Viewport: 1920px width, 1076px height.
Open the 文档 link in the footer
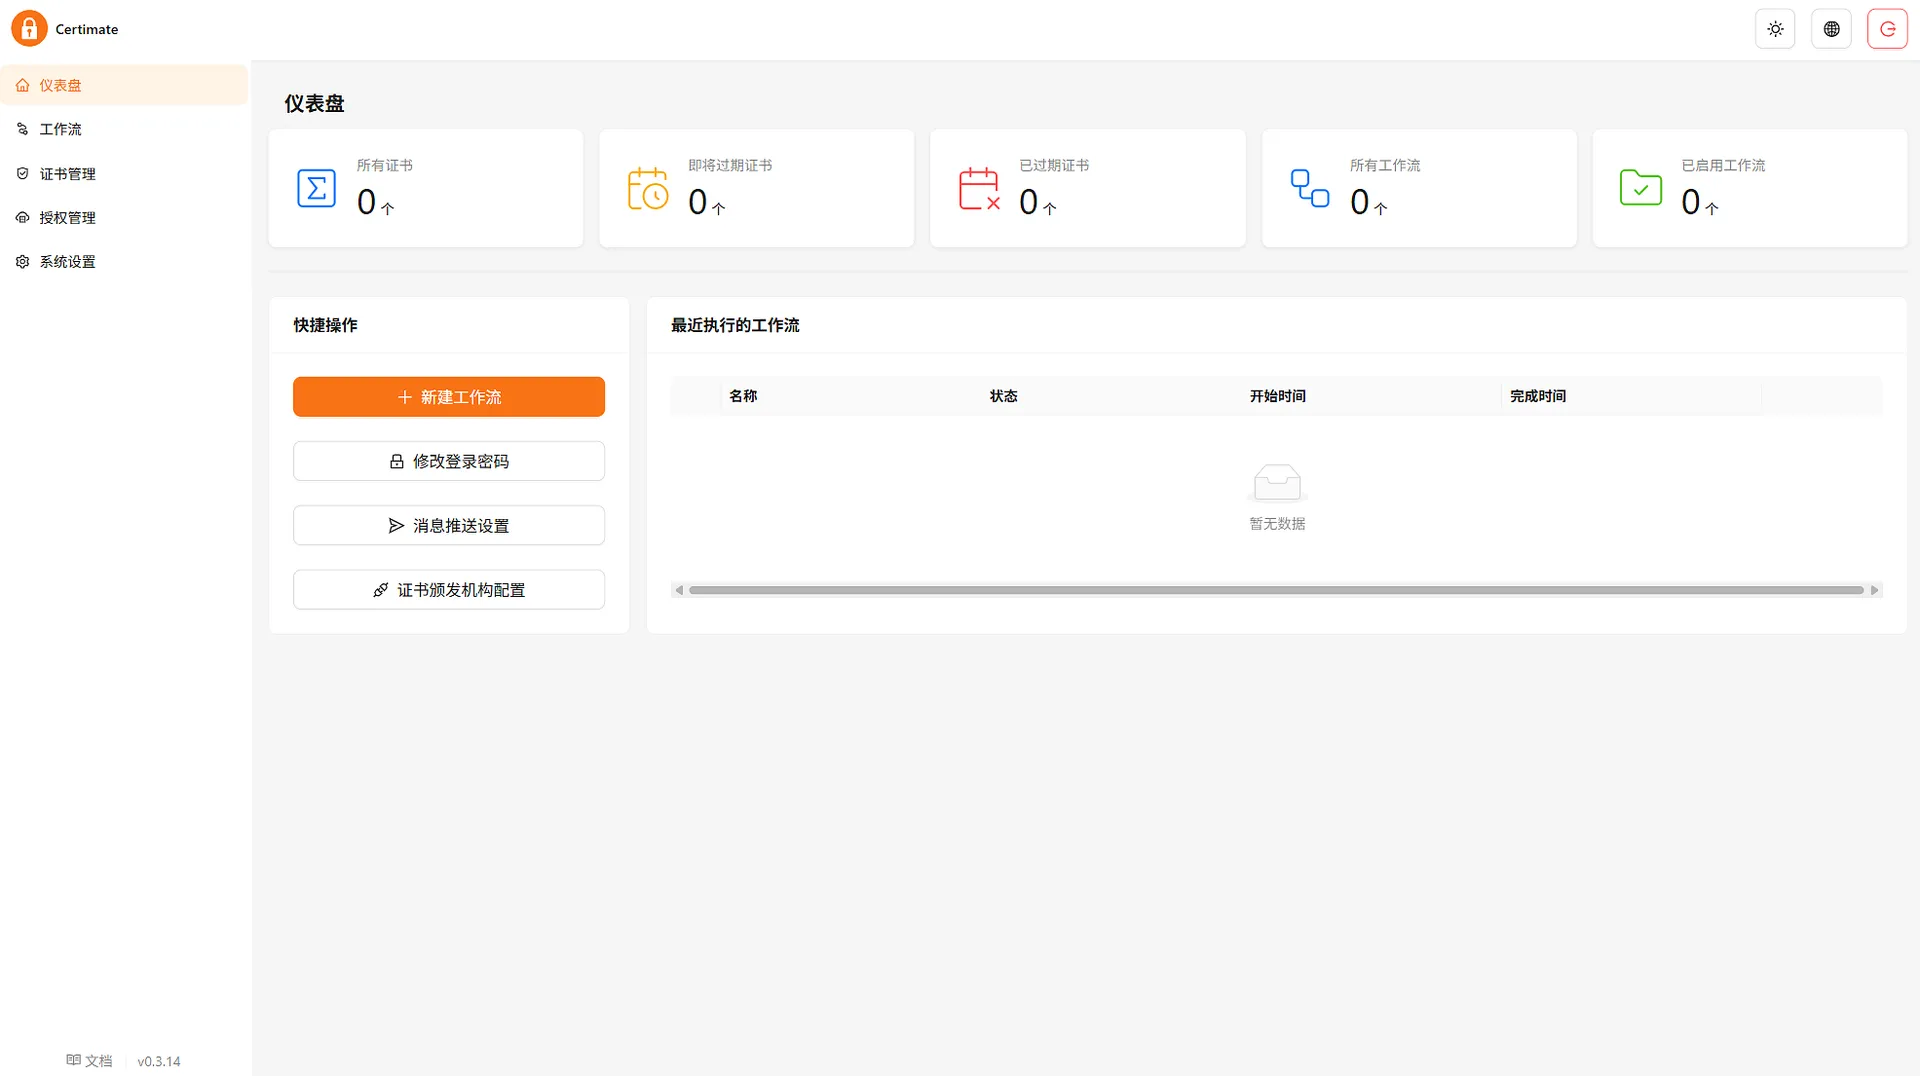tap(89, 1060)
